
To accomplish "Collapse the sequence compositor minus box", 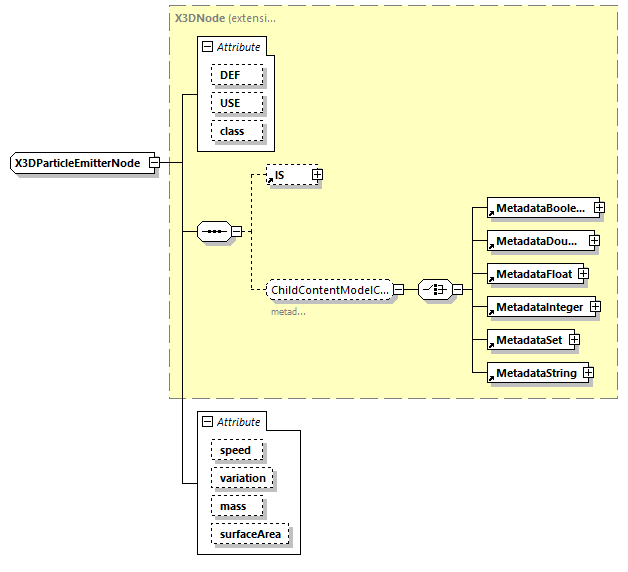I will click(x=237, y=232).
